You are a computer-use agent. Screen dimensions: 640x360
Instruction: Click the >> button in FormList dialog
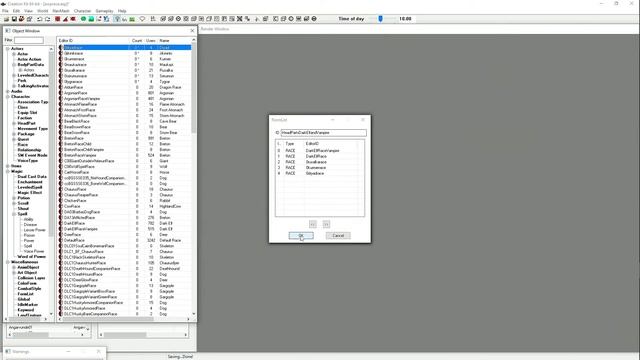coord(326,224)
